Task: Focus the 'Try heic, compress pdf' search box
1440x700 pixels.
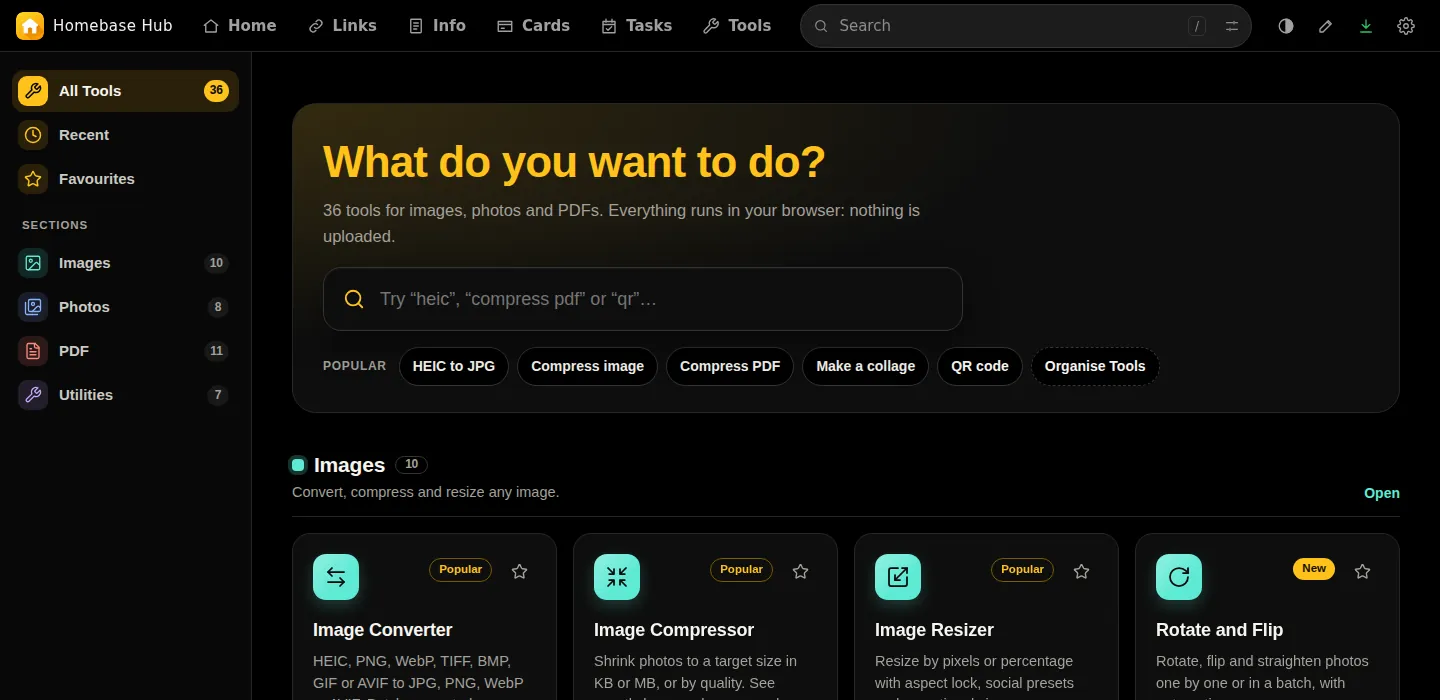Action: tap(643, 299)
